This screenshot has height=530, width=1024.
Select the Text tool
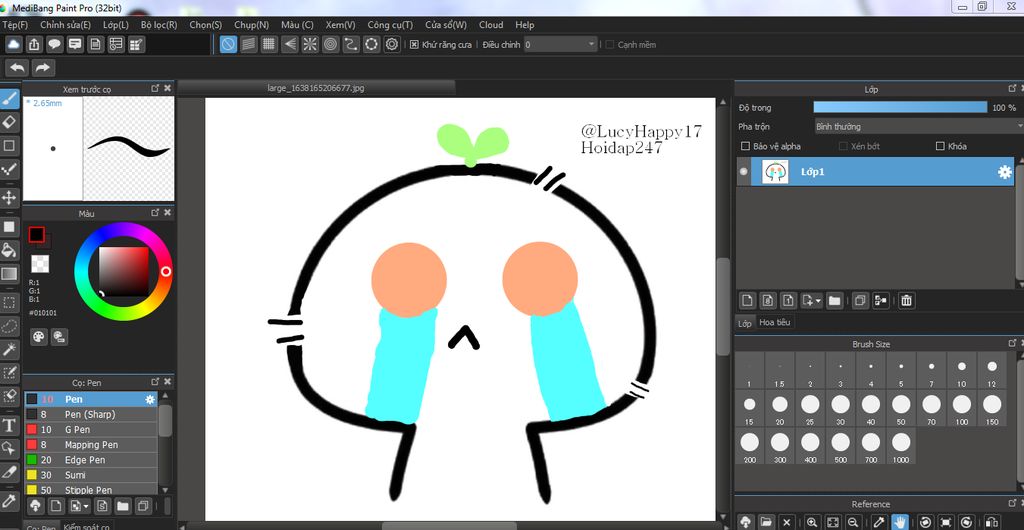9,426
